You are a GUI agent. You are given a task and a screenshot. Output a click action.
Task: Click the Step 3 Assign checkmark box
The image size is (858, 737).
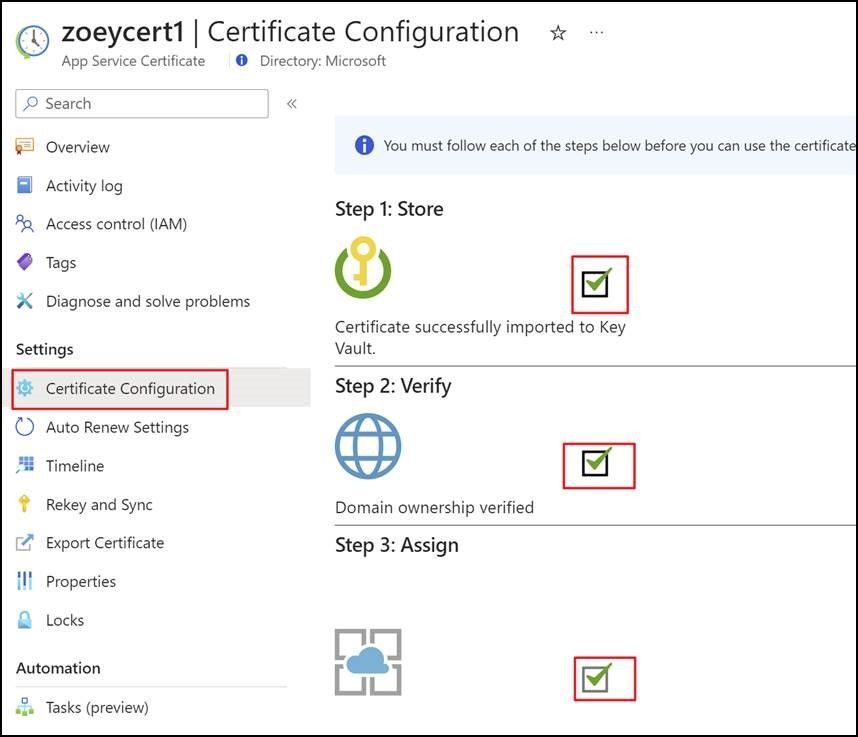596,678
